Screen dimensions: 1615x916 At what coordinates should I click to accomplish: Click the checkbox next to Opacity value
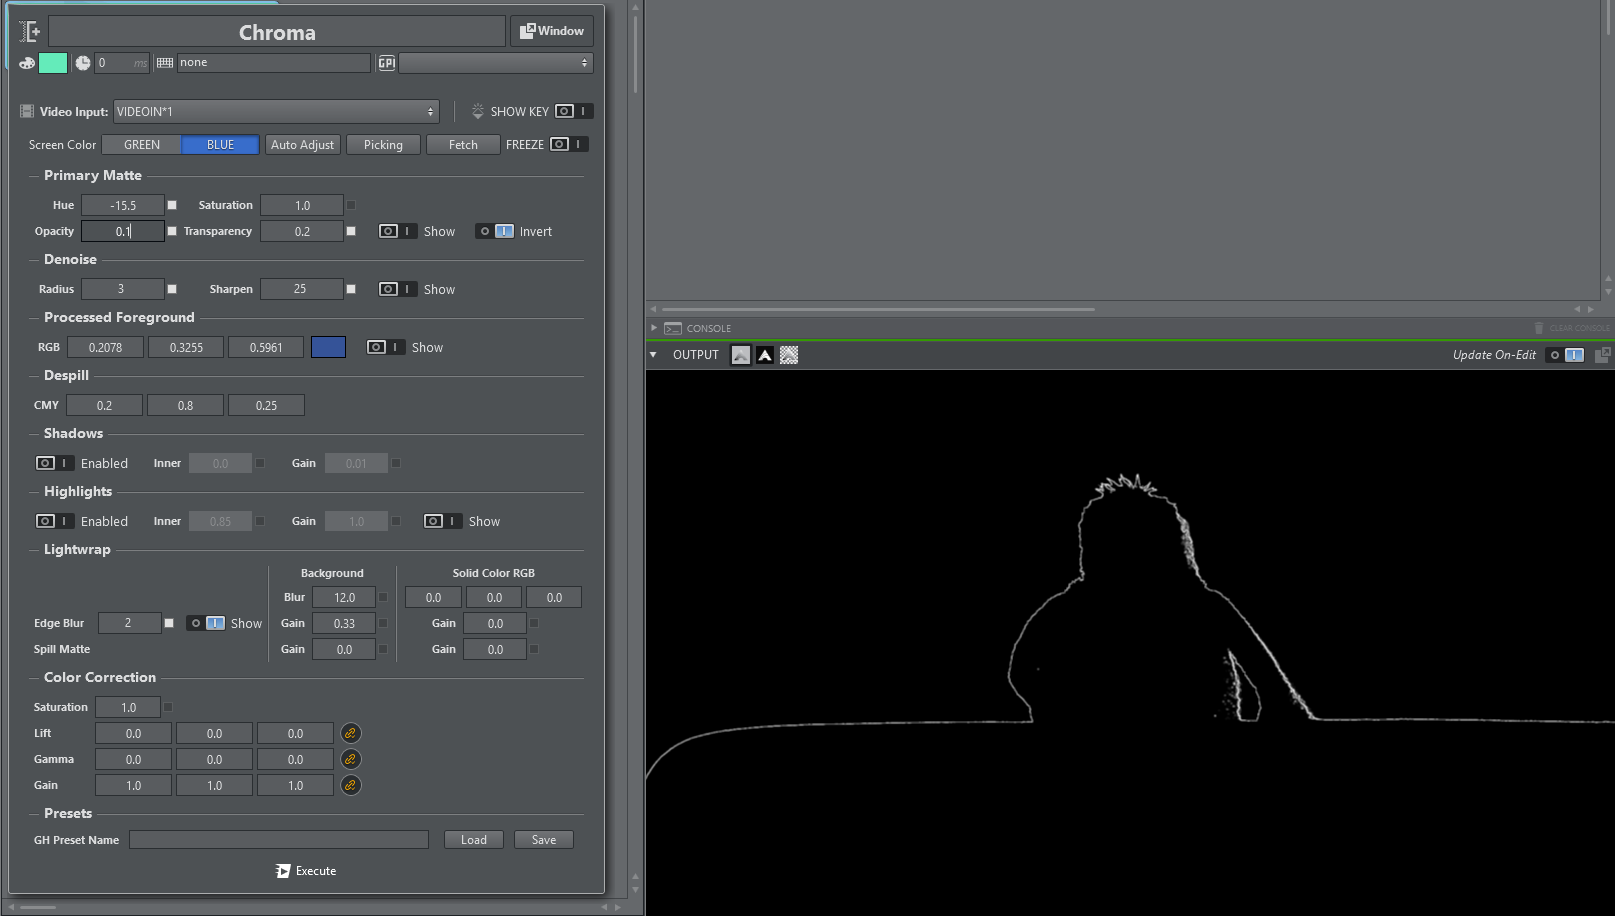point(172,231)
